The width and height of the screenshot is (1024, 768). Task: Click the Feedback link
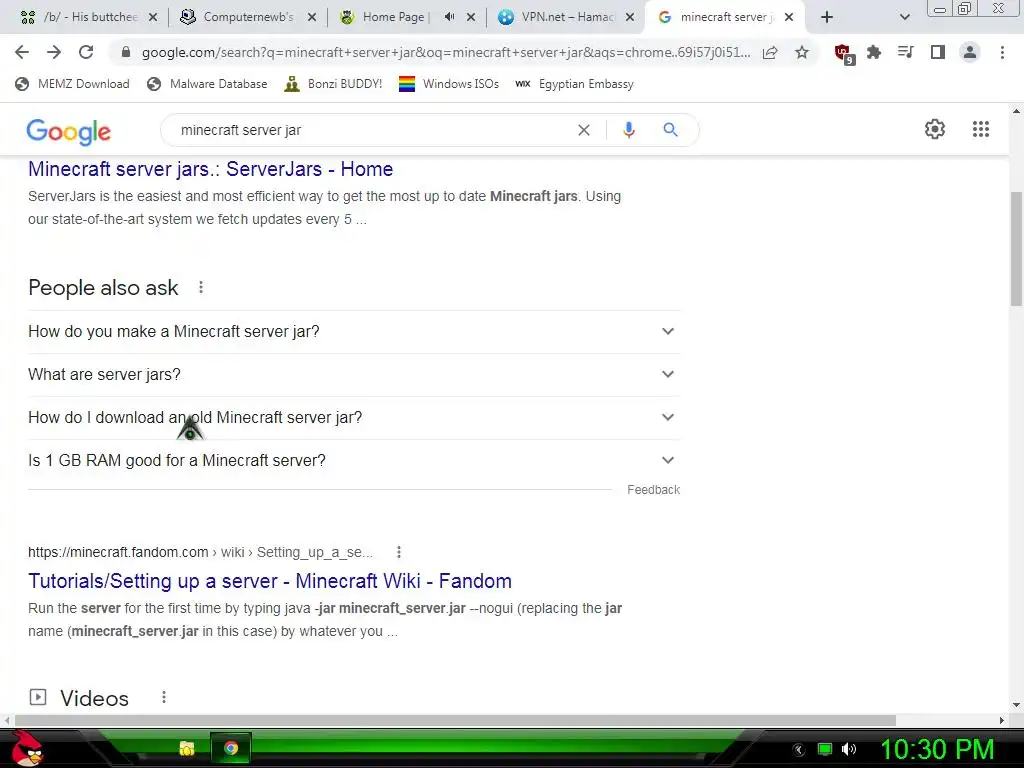(x=653, y=490)
